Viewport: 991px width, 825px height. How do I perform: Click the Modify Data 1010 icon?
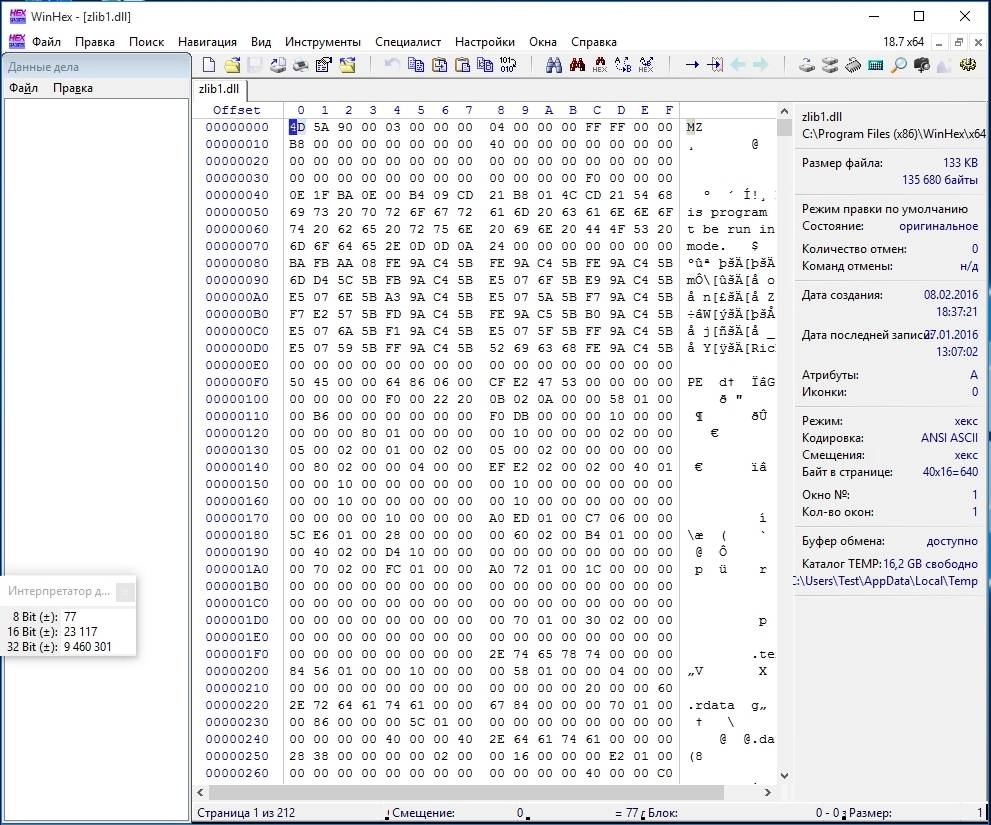508,64
